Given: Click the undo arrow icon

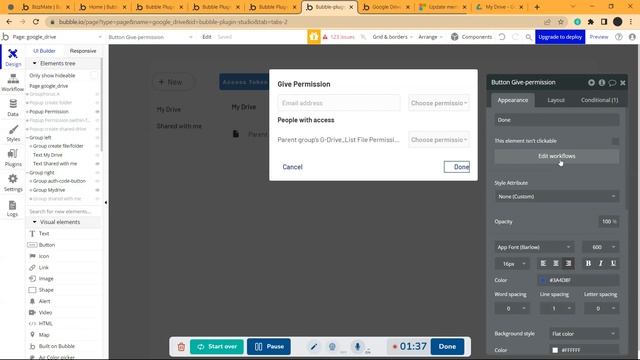Looking at the screenshot, I should click(x=502, y=37).
